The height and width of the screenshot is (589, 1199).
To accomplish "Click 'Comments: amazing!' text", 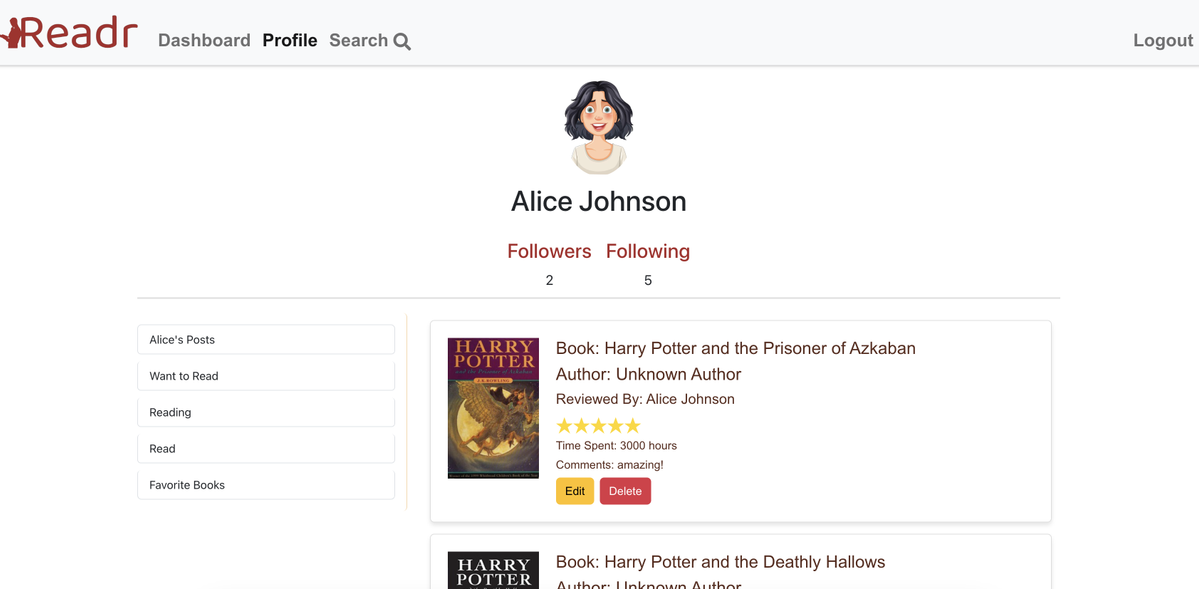I will click(x=609, y=465).
